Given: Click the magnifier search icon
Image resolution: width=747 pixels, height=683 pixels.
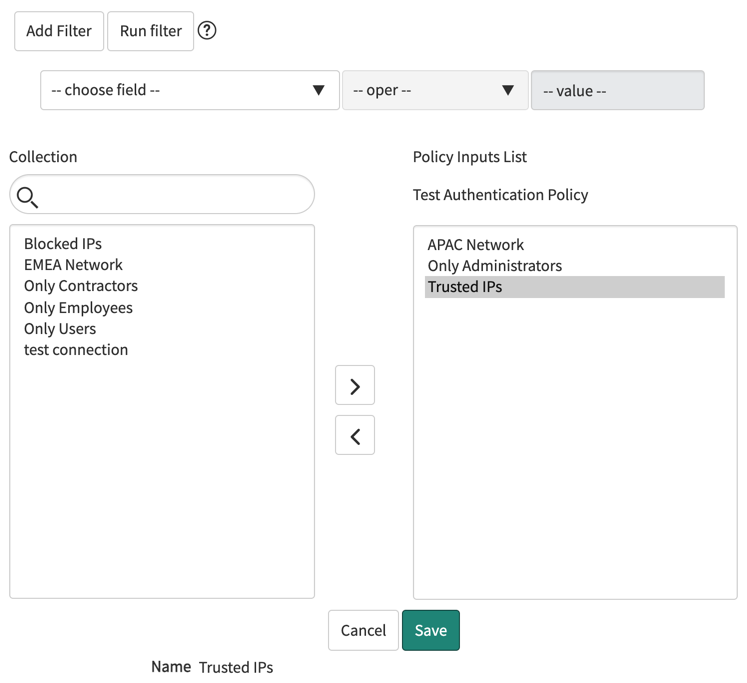Looking at the screenshot, I should point(27,197).
